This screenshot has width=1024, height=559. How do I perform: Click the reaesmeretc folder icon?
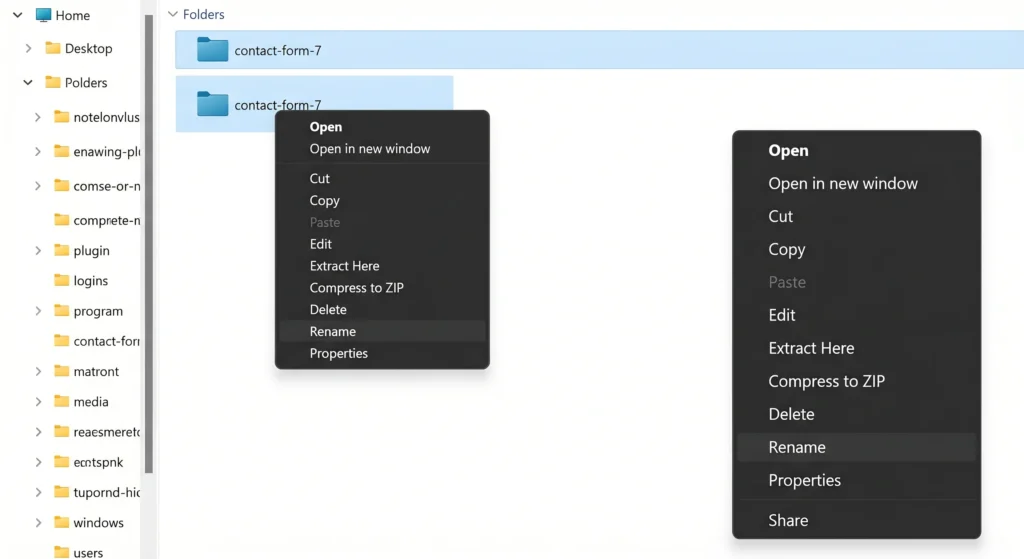[61, 432]
